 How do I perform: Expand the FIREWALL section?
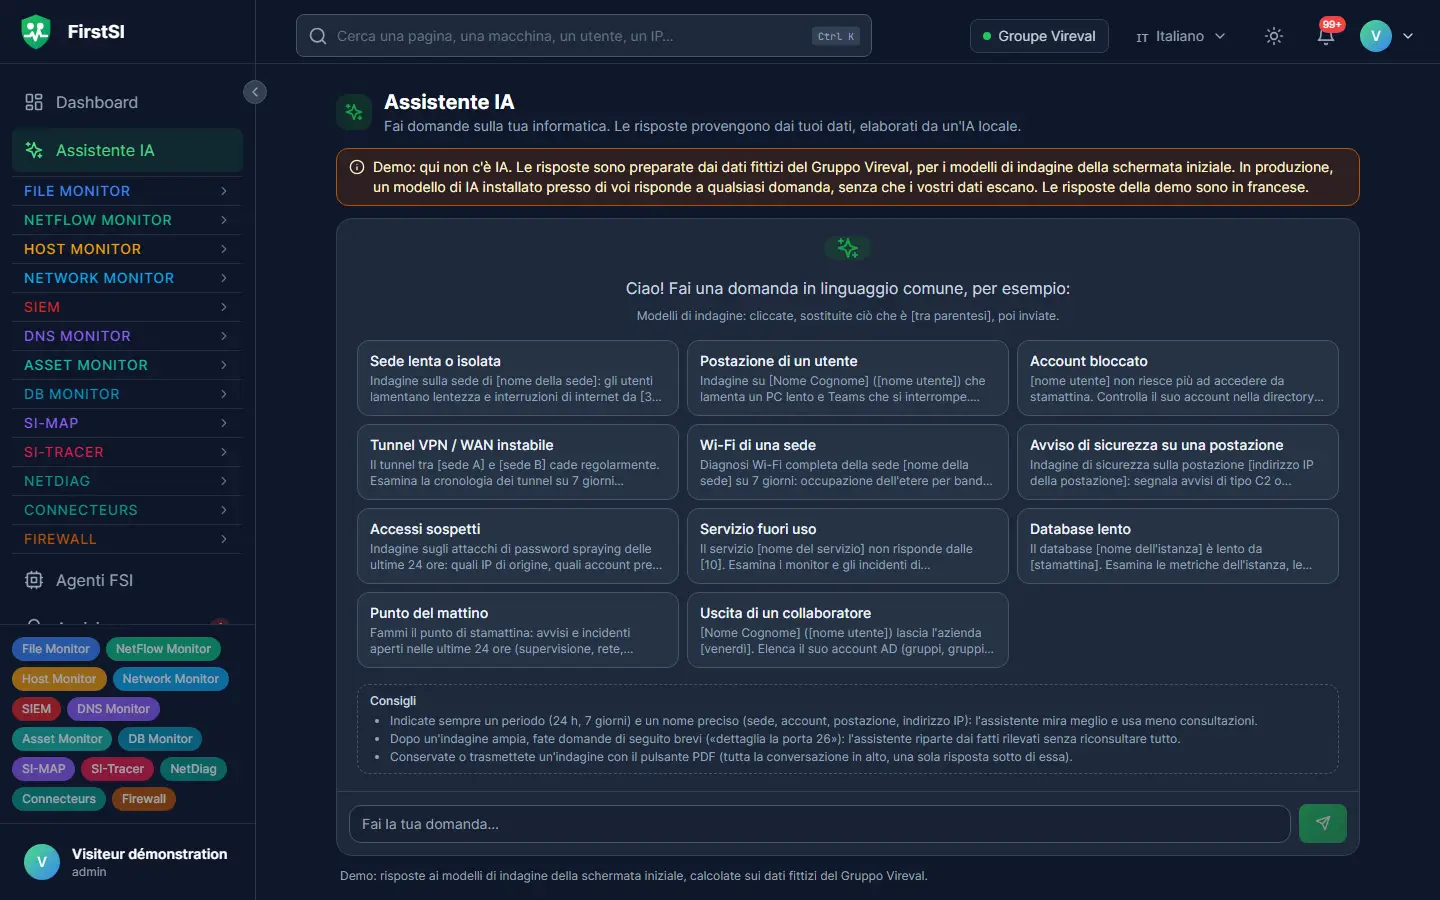(127, 539)
